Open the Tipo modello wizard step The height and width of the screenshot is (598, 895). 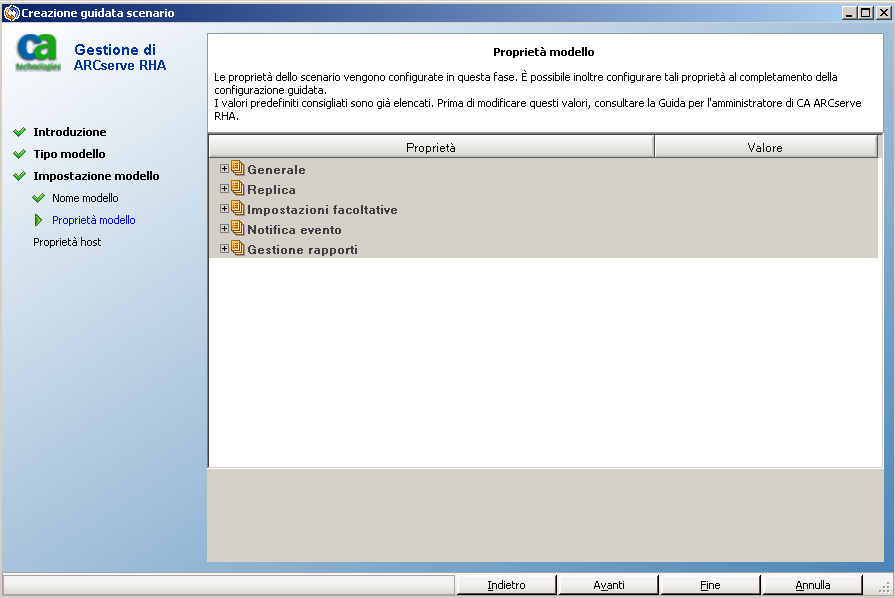69,154
